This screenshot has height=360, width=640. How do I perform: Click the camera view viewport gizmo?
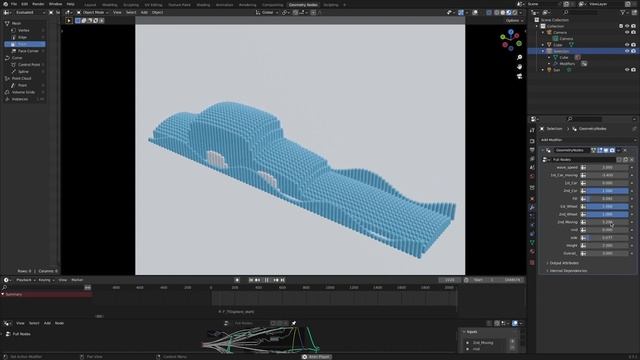pos(519,76)
